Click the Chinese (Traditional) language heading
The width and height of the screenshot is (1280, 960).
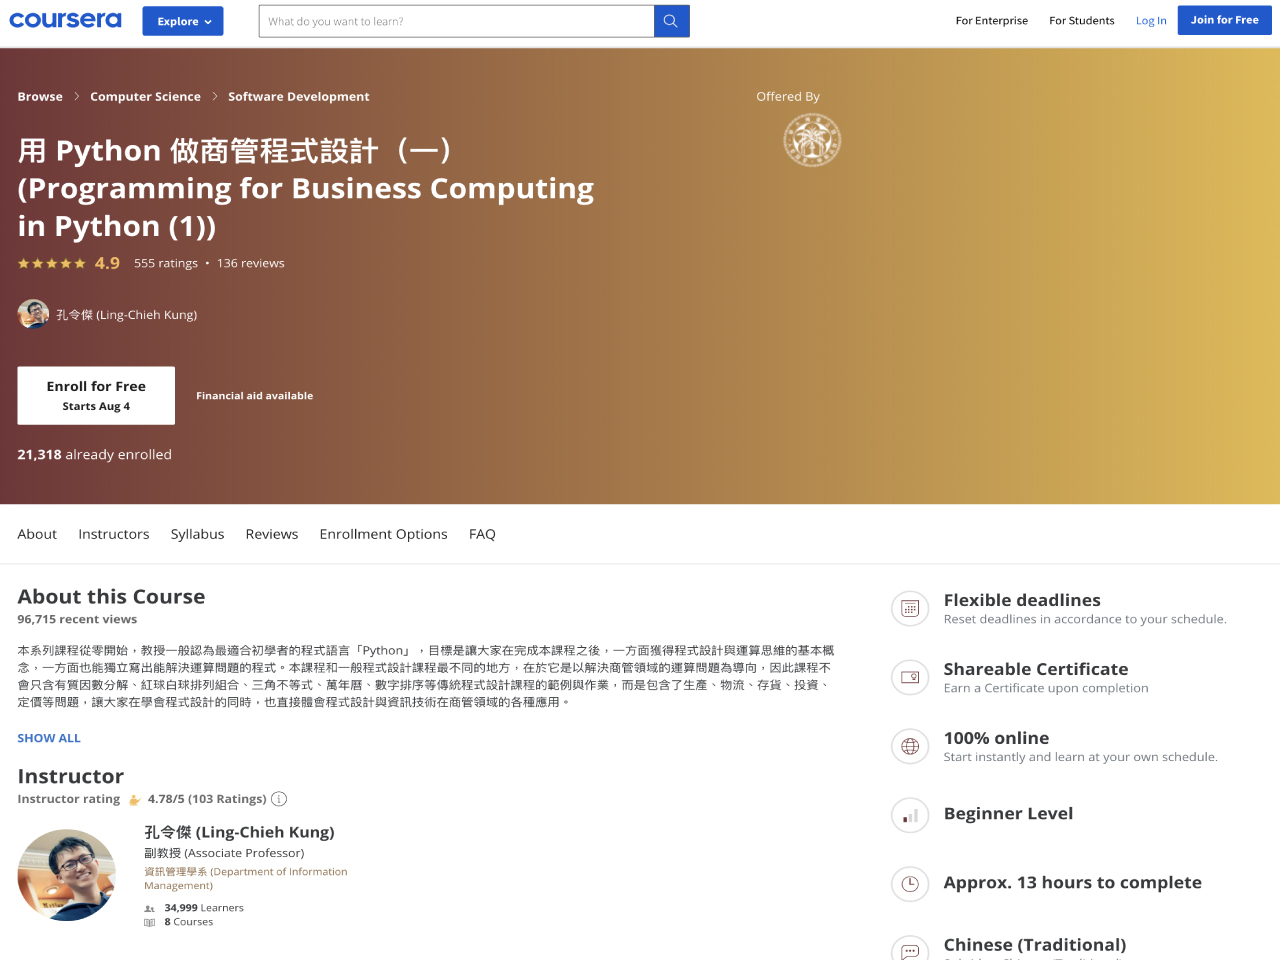pos(1035,945)
